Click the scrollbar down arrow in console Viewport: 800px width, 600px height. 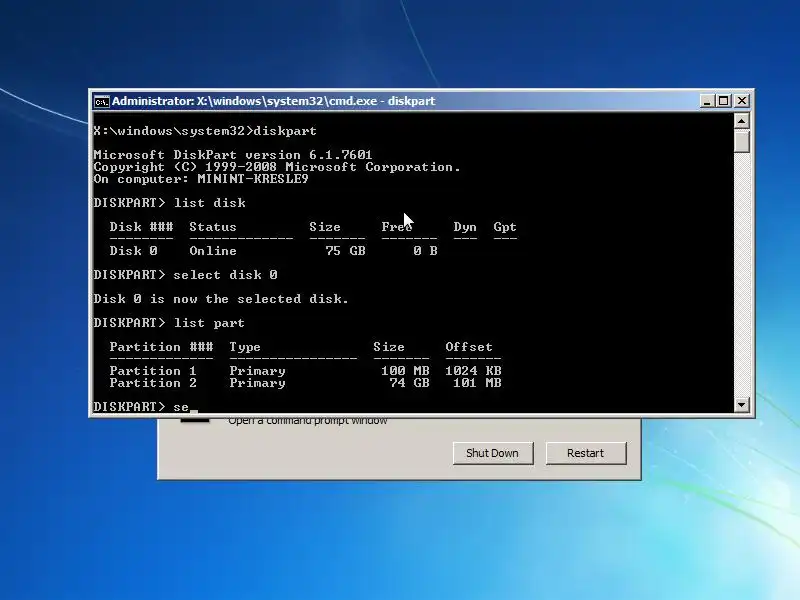coord(741,405)
